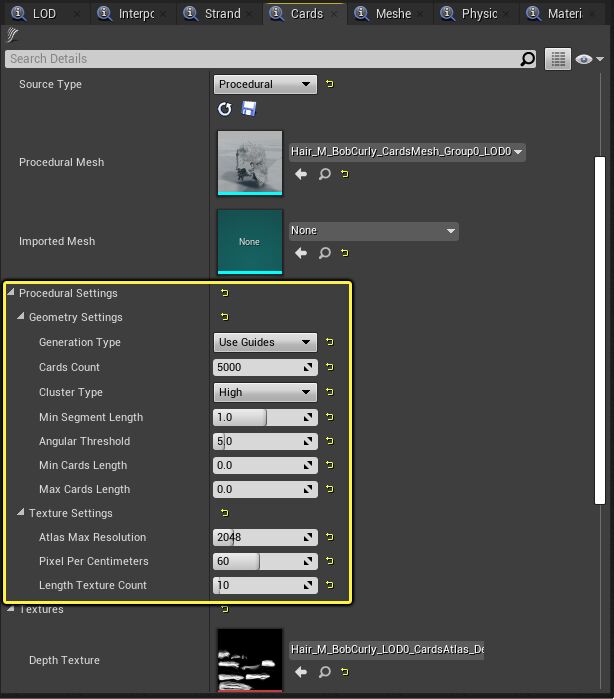This screenshot has height=699, width=614.
Task: Click the Pixel Per Centimeters slider field
Action: point(265,561)
